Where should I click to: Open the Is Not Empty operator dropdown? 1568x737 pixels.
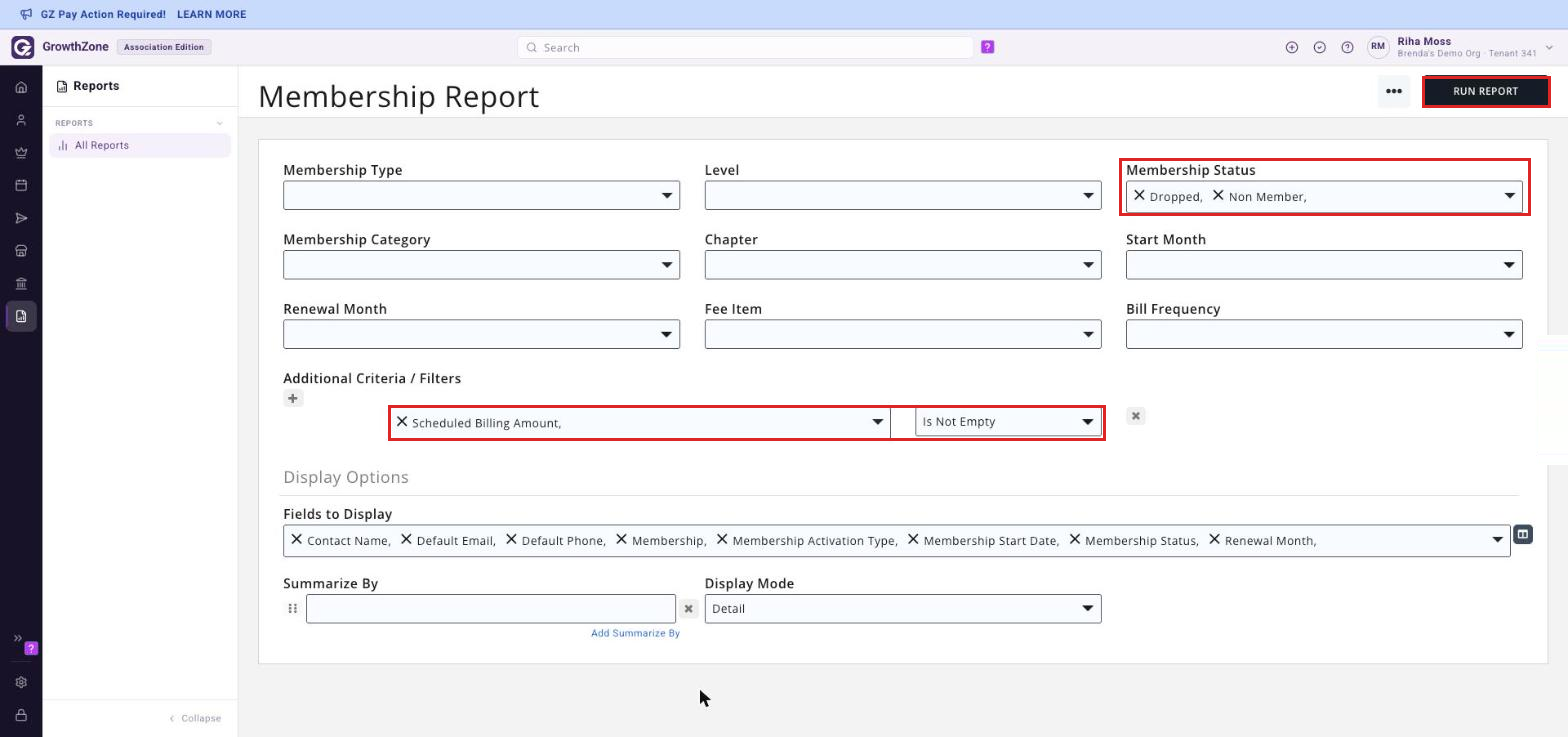pyautogui.click(x=1008, y=422)
